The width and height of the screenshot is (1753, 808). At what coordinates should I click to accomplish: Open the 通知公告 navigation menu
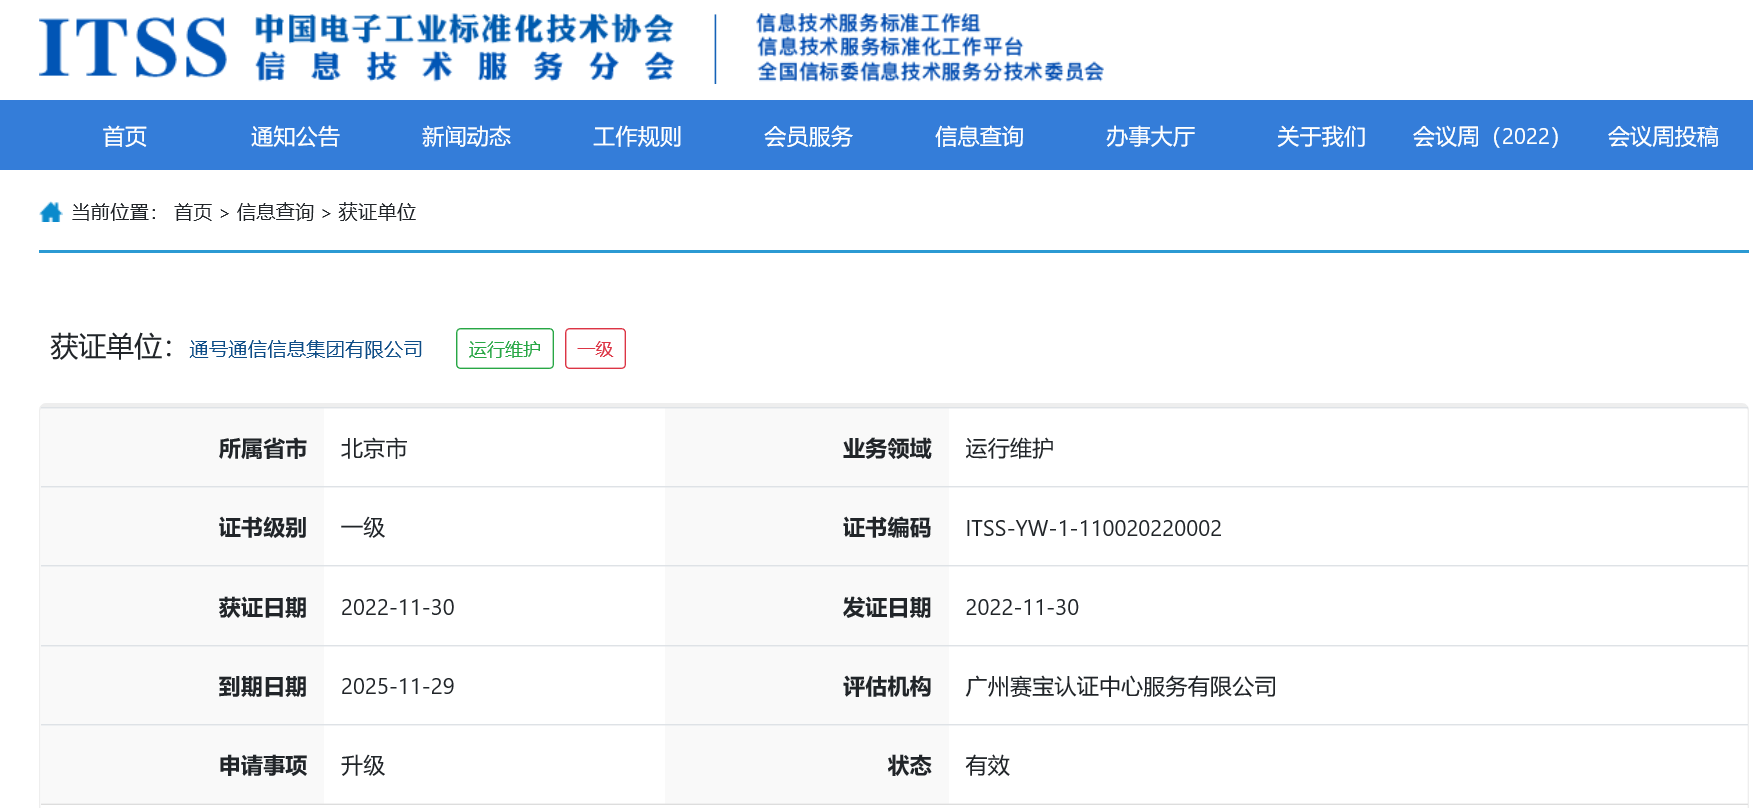pyautogui.click(x=296, y=136)
